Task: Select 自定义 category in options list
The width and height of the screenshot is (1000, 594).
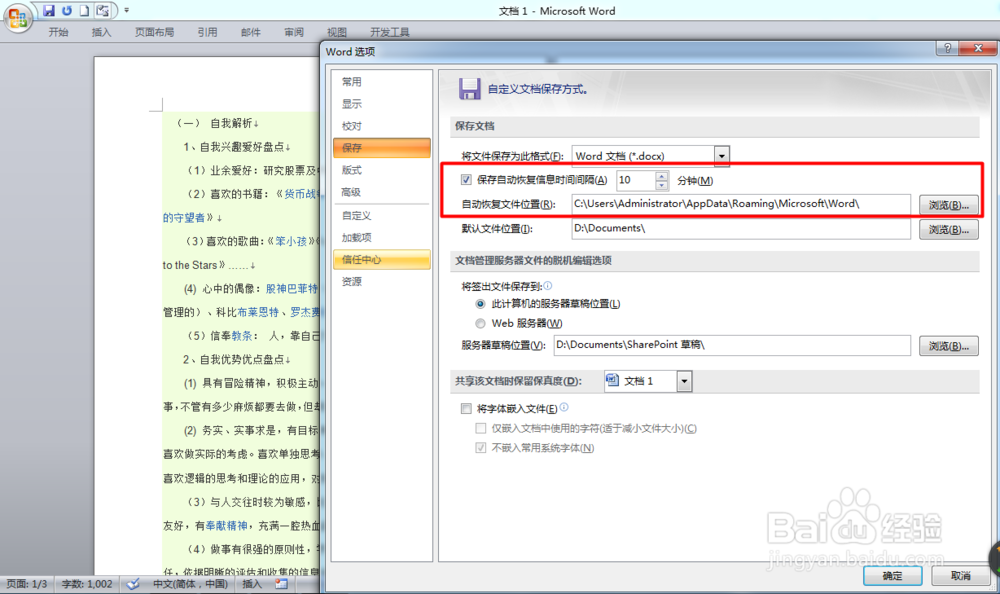Action: (x=381, y=216)
